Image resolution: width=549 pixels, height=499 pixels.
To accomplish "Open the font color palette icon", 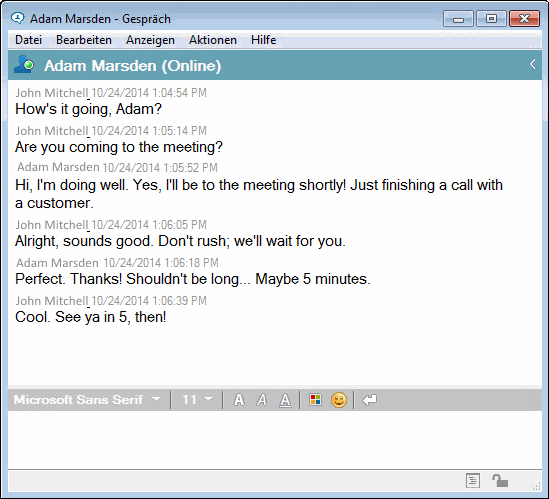I will click(x=315, y=400).
